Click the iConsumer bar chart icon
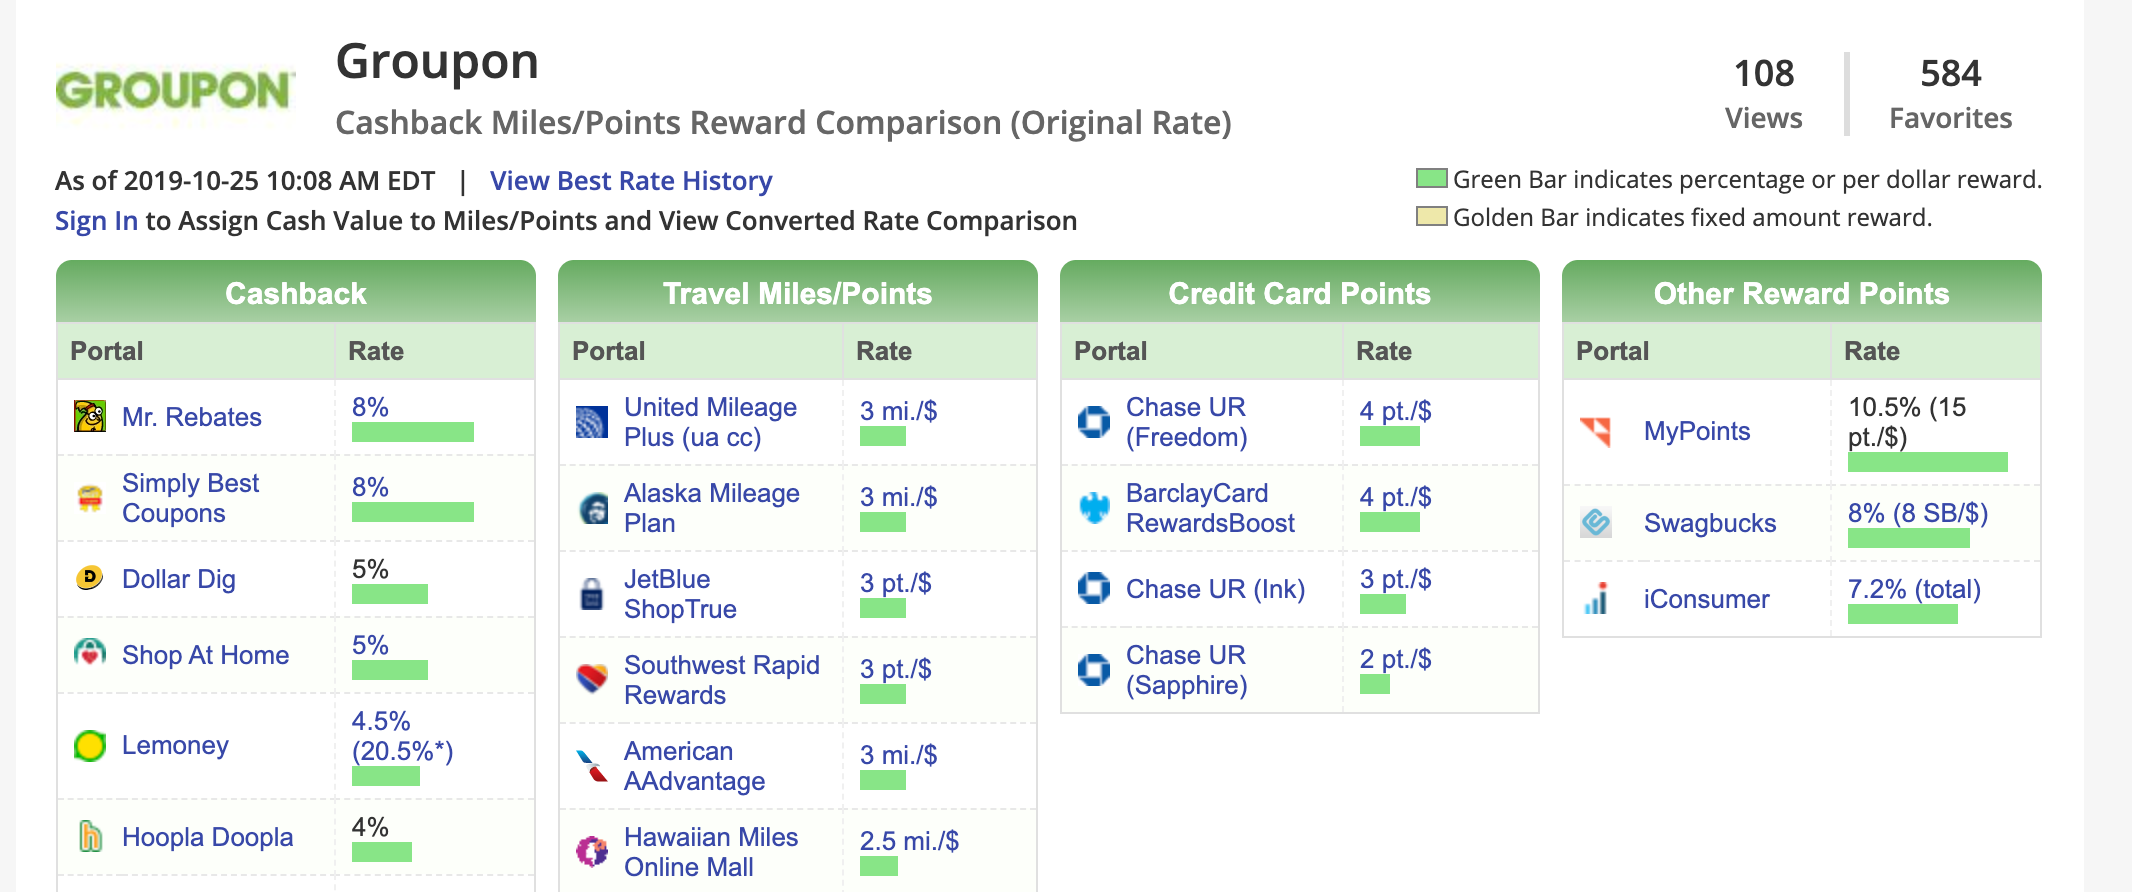Viewport: 2132px width, 892px height. pyautogui.click(x=1596, y=598)
